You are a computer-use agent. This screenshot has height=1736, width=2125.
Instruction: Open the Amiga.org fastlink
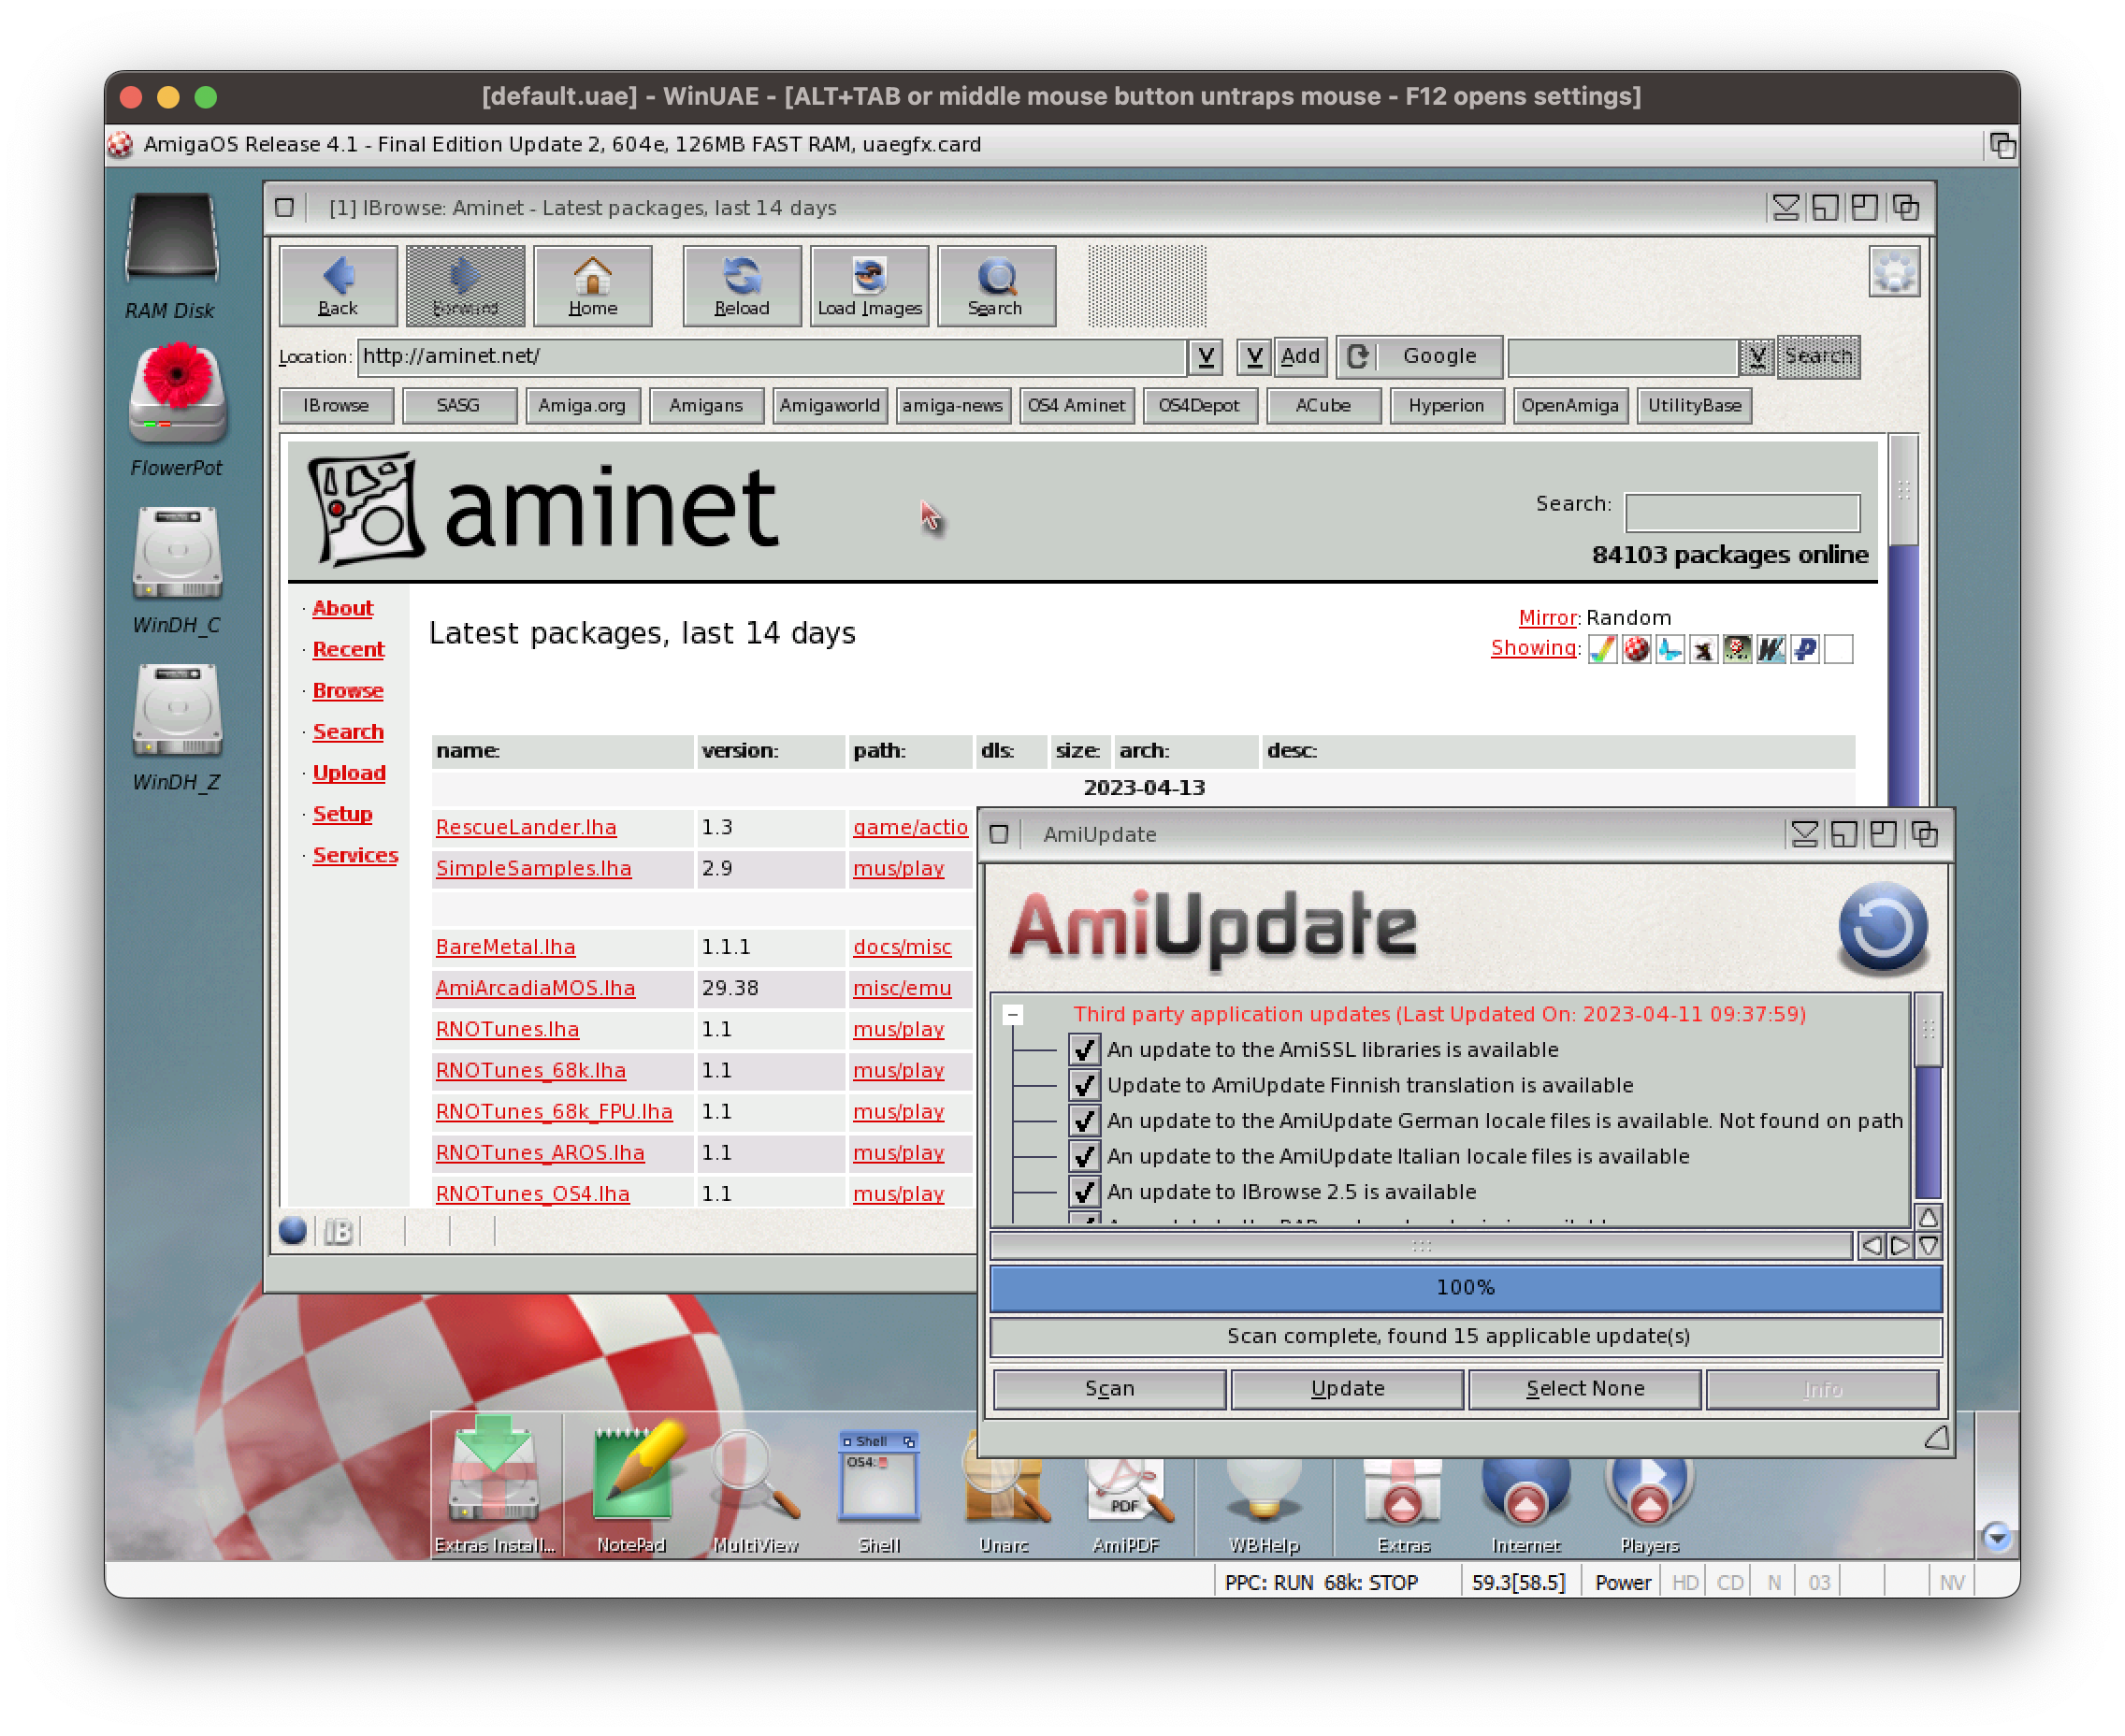(x=582, y=406)
